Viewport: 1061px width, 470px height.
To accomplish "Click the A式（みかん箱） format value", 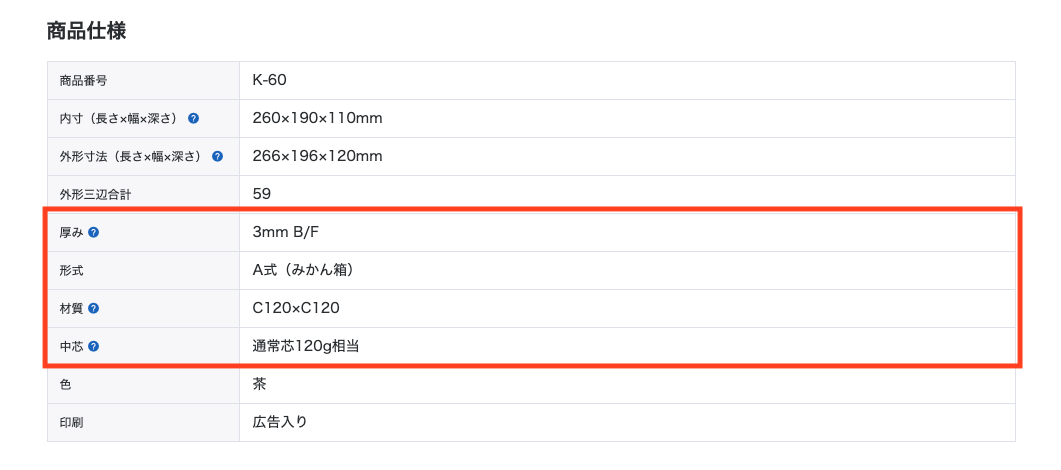I will pos(303,270).
